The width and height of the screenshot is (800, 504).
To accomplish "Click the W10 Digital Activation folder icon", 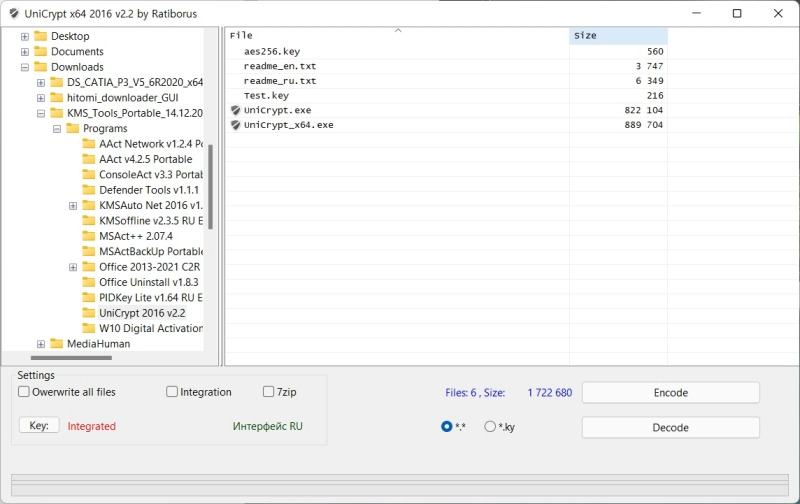I will point(89,328).
